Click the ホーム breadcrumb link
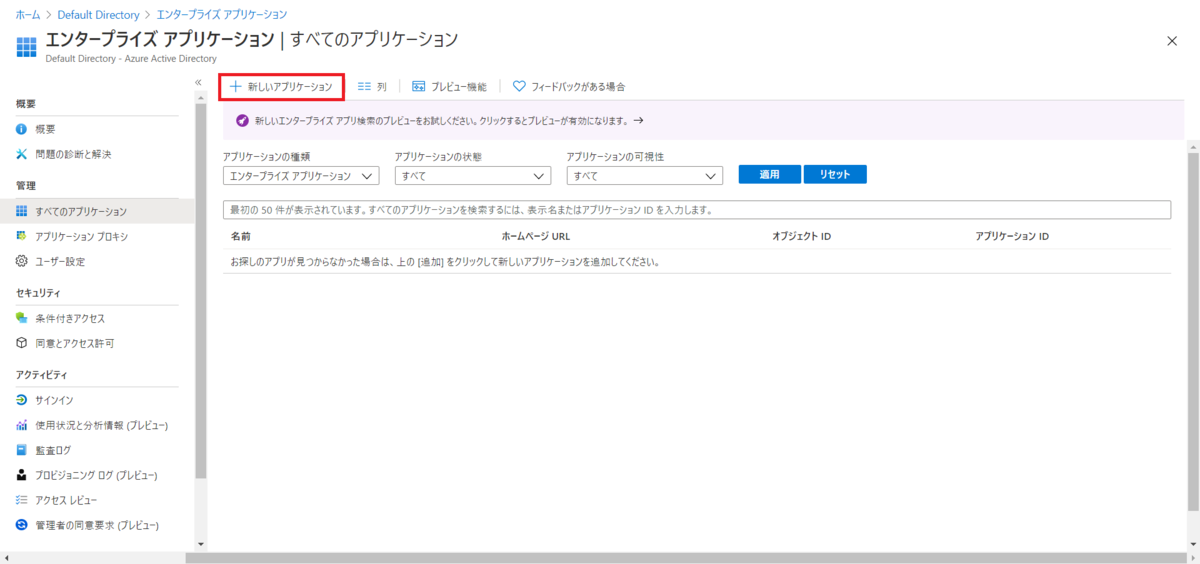The image size is (1200, 564). (28, 15)
